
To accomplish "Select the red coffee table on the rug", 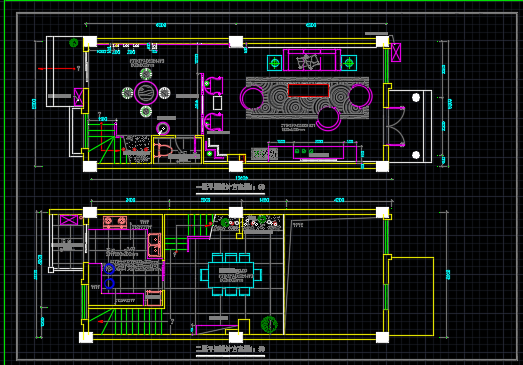I will 309,90.
